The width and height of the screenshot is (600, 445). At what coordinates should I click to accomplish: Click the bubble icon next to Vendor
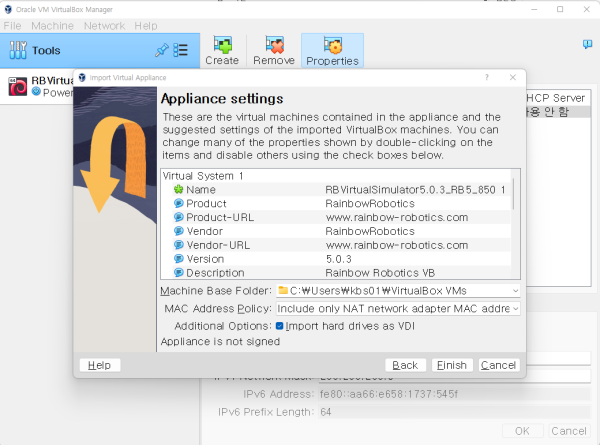178,231
